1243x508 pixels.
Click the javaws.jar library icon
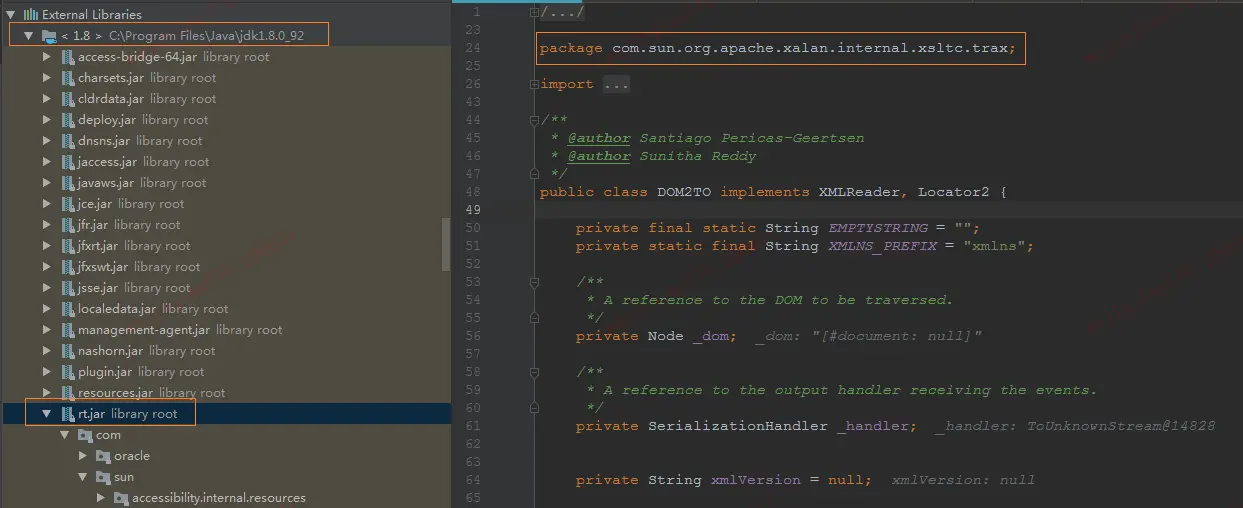[68, 183]
